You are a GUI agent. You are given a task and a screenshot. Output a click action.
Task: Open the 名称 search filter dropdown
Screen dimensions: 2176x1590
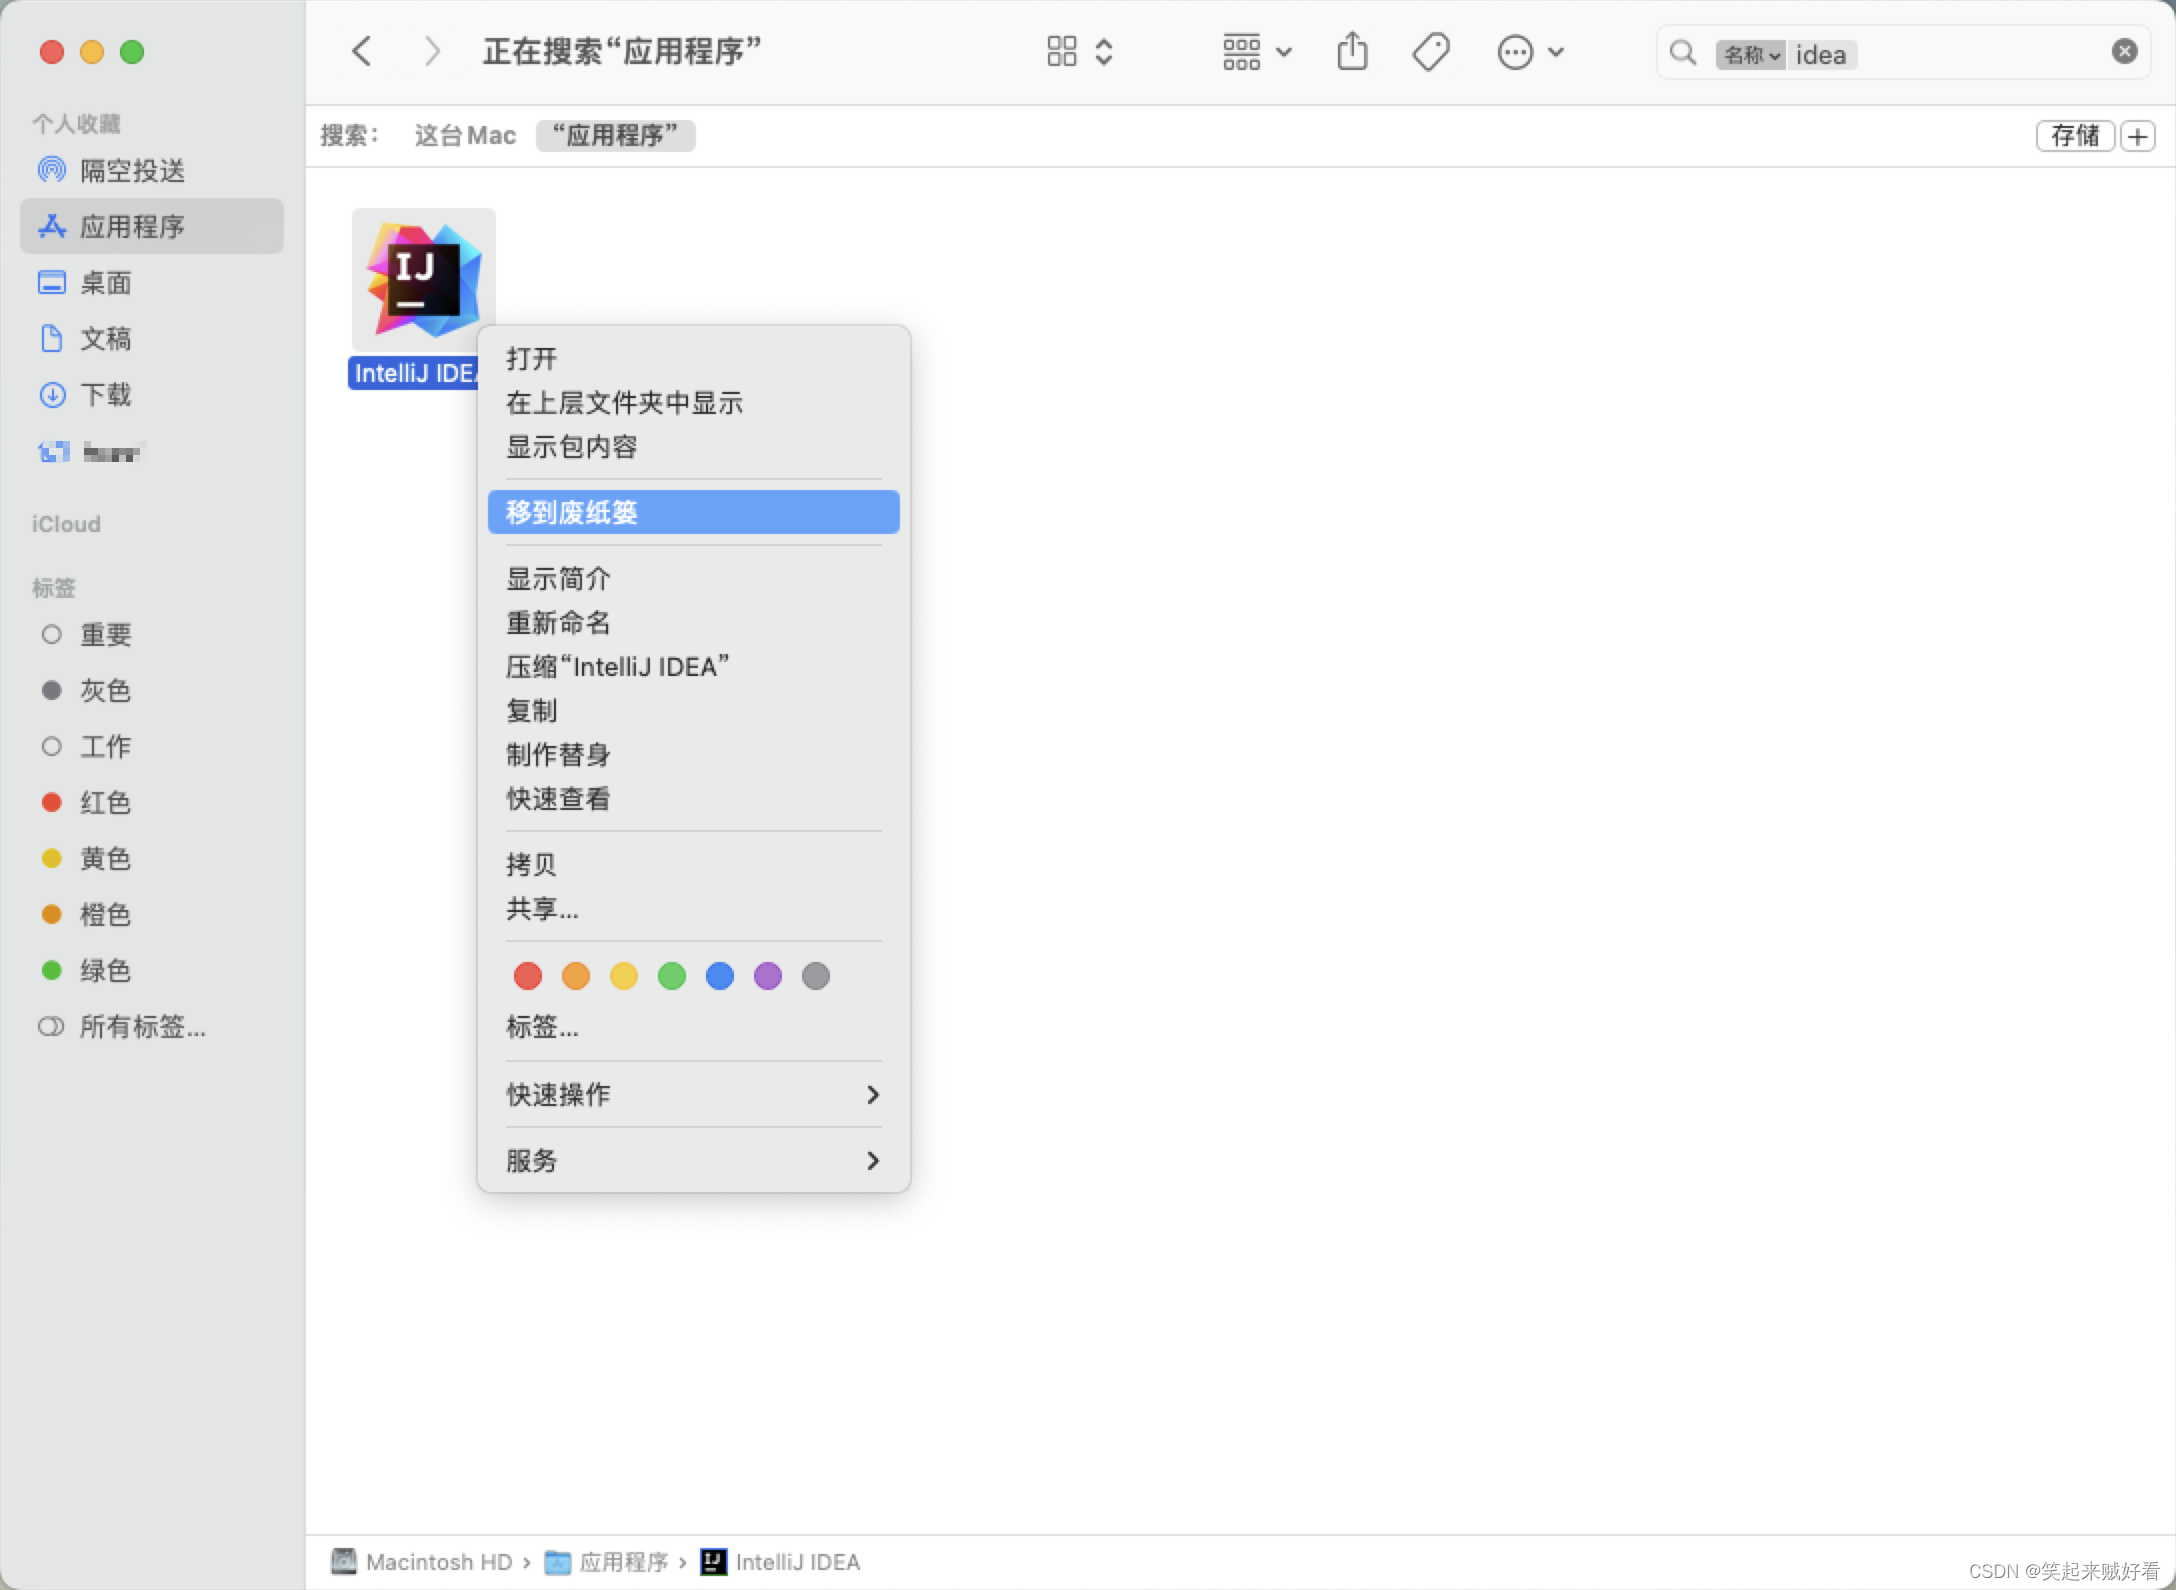point(1750,55)
